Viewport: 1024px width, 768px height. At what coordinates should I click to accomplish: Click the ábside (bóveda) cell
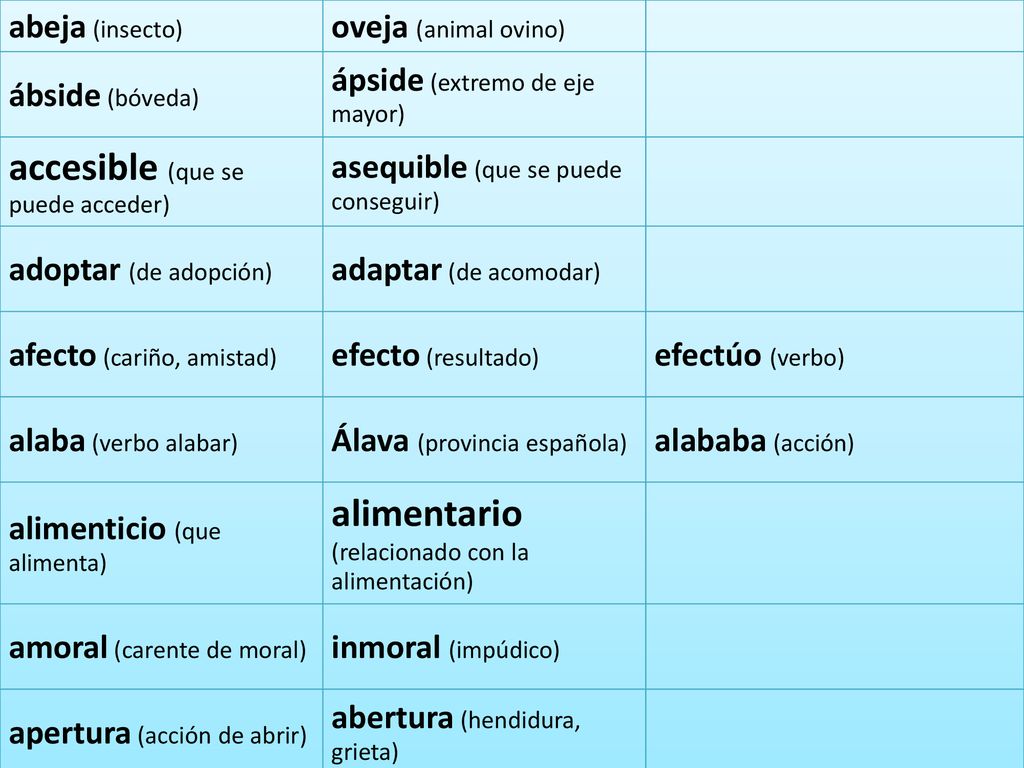(161, 95)
